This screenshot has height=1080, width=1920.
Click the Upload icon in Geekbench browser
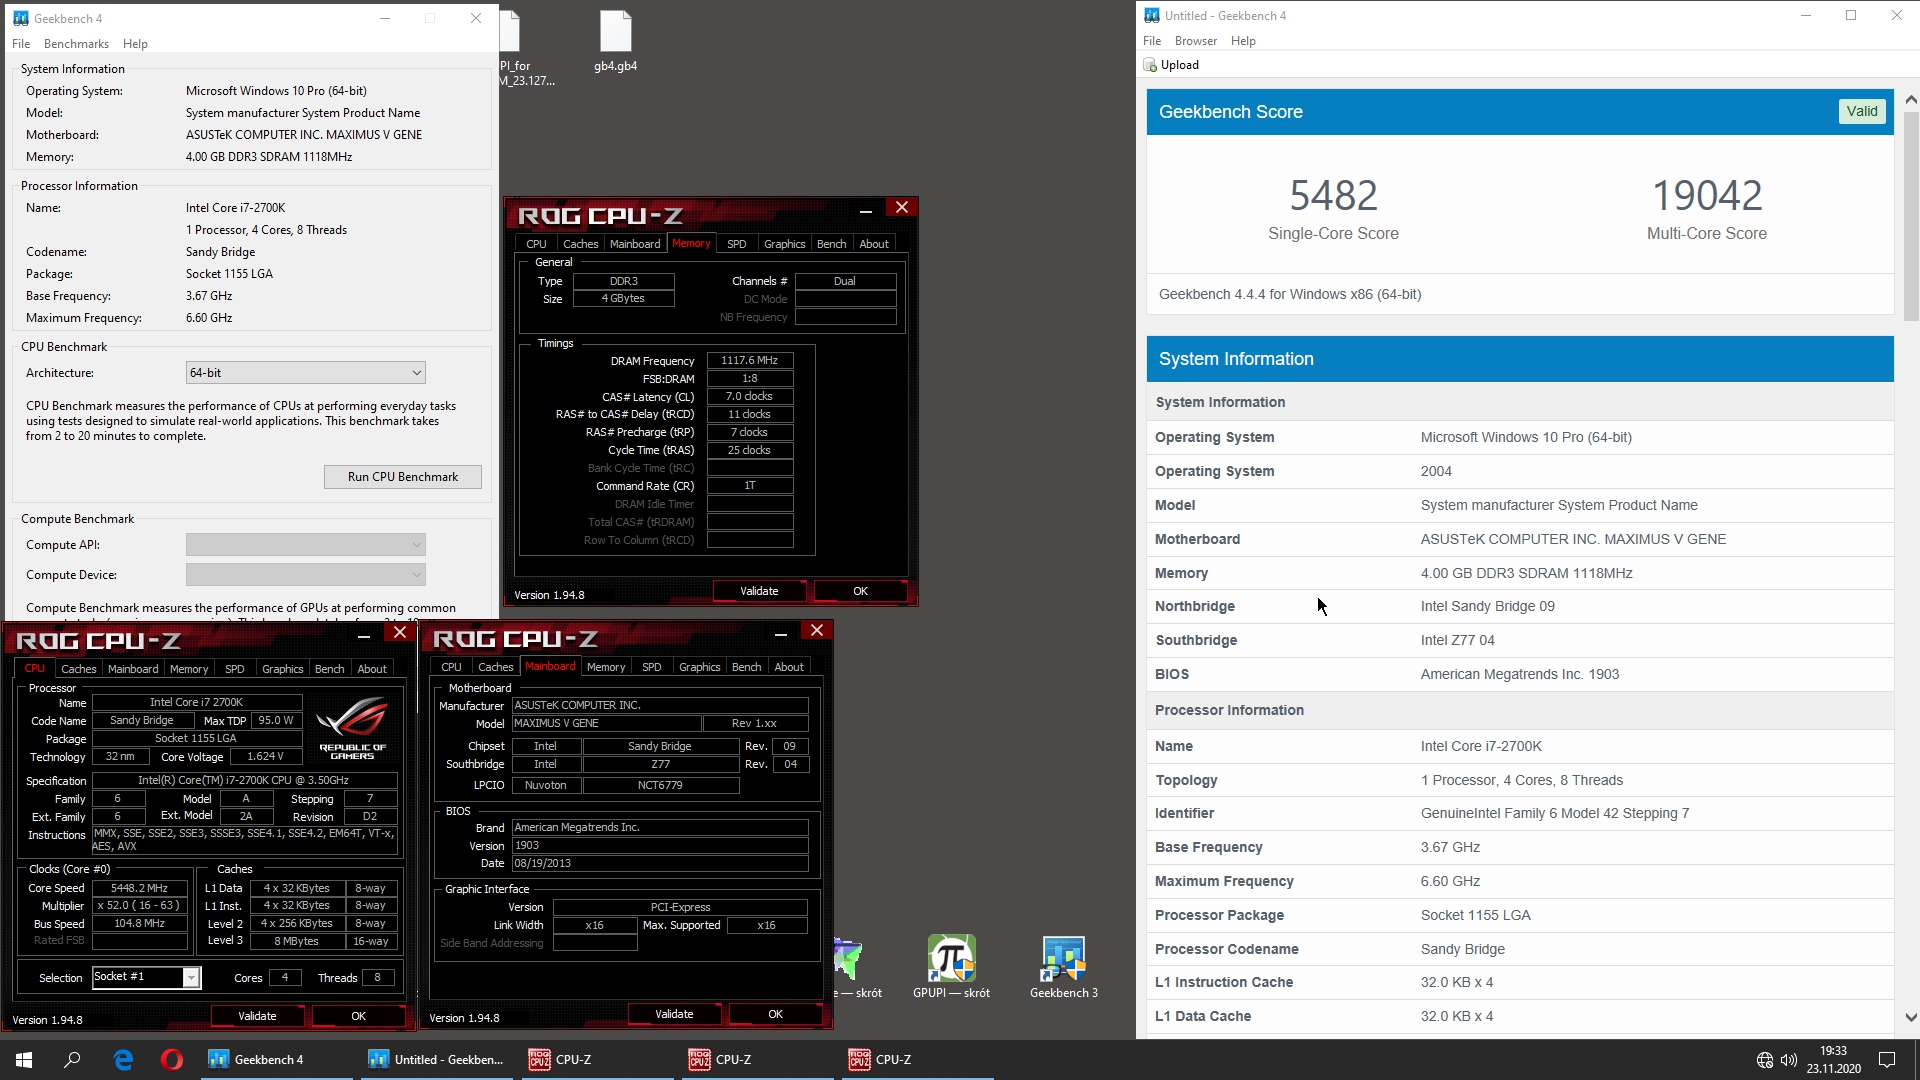point(1150,65)
